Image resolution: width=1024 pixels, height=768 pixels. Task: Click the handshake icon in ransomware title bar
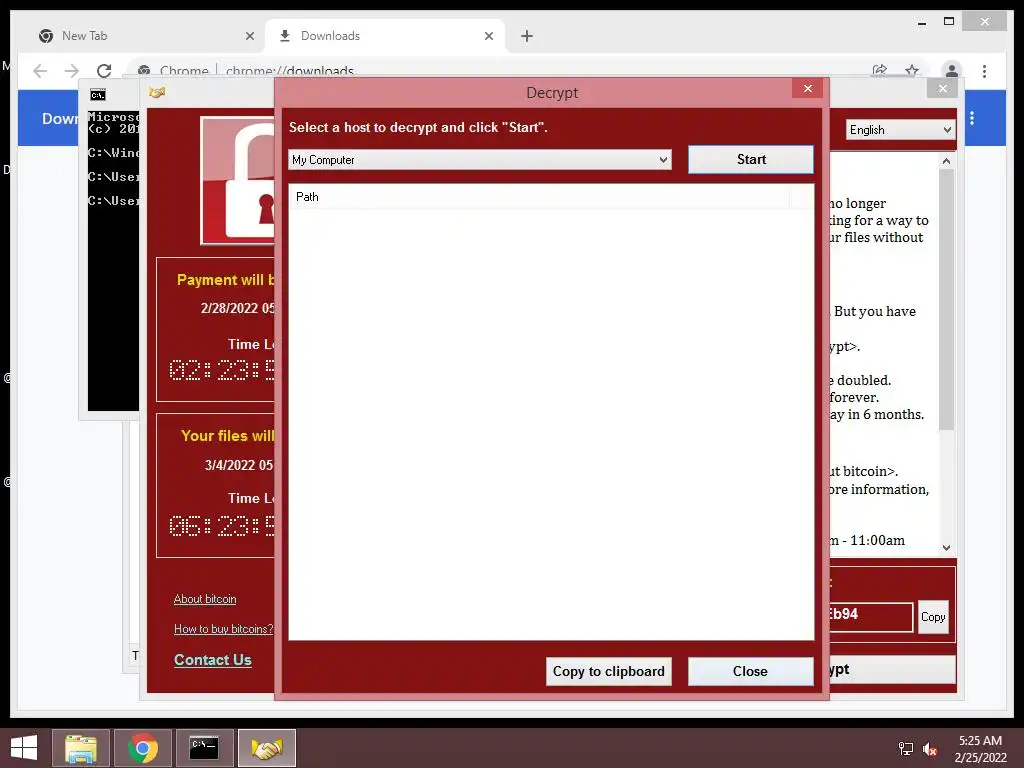pyautogui.click(x=157, y=92)
